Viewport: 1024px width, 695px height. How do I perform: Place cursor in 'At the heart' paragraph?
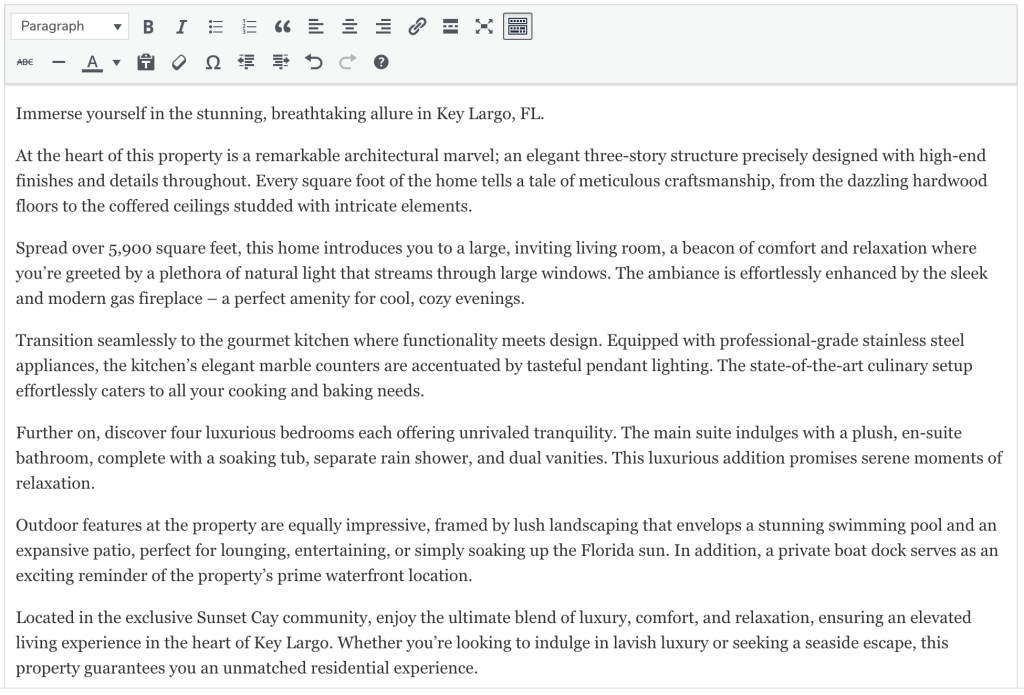tap(502, 181)
